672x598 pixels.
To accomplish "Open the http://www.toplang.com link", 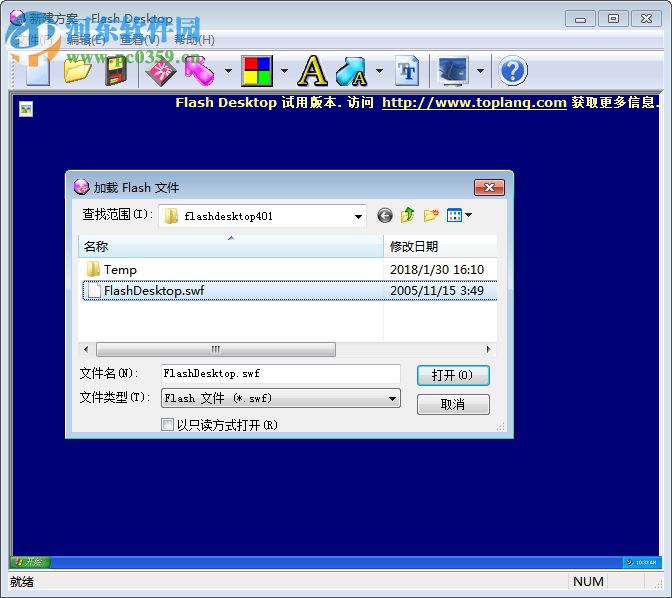I will pos(474,102).
